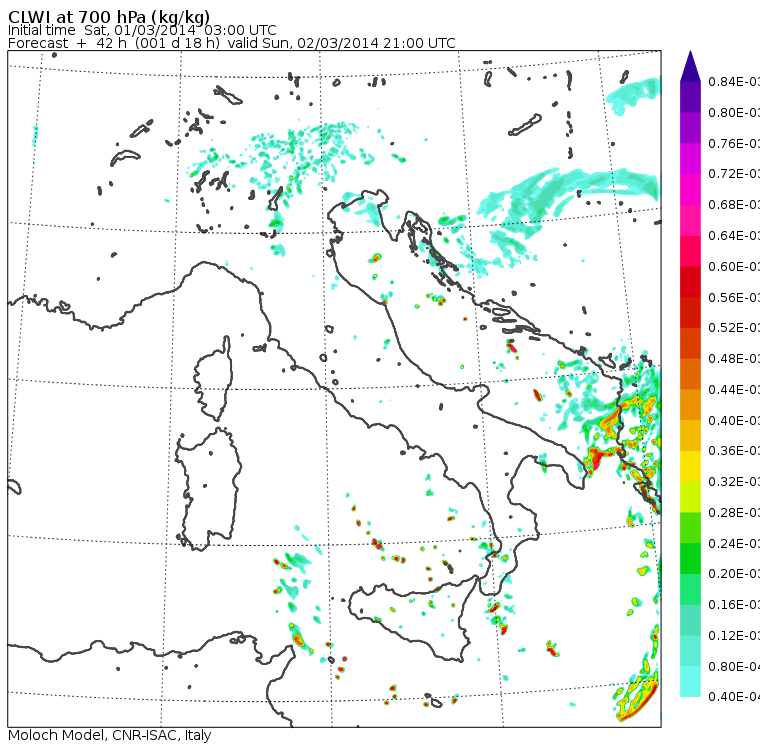Click the island of Sardinia on the map

(208, 490)
